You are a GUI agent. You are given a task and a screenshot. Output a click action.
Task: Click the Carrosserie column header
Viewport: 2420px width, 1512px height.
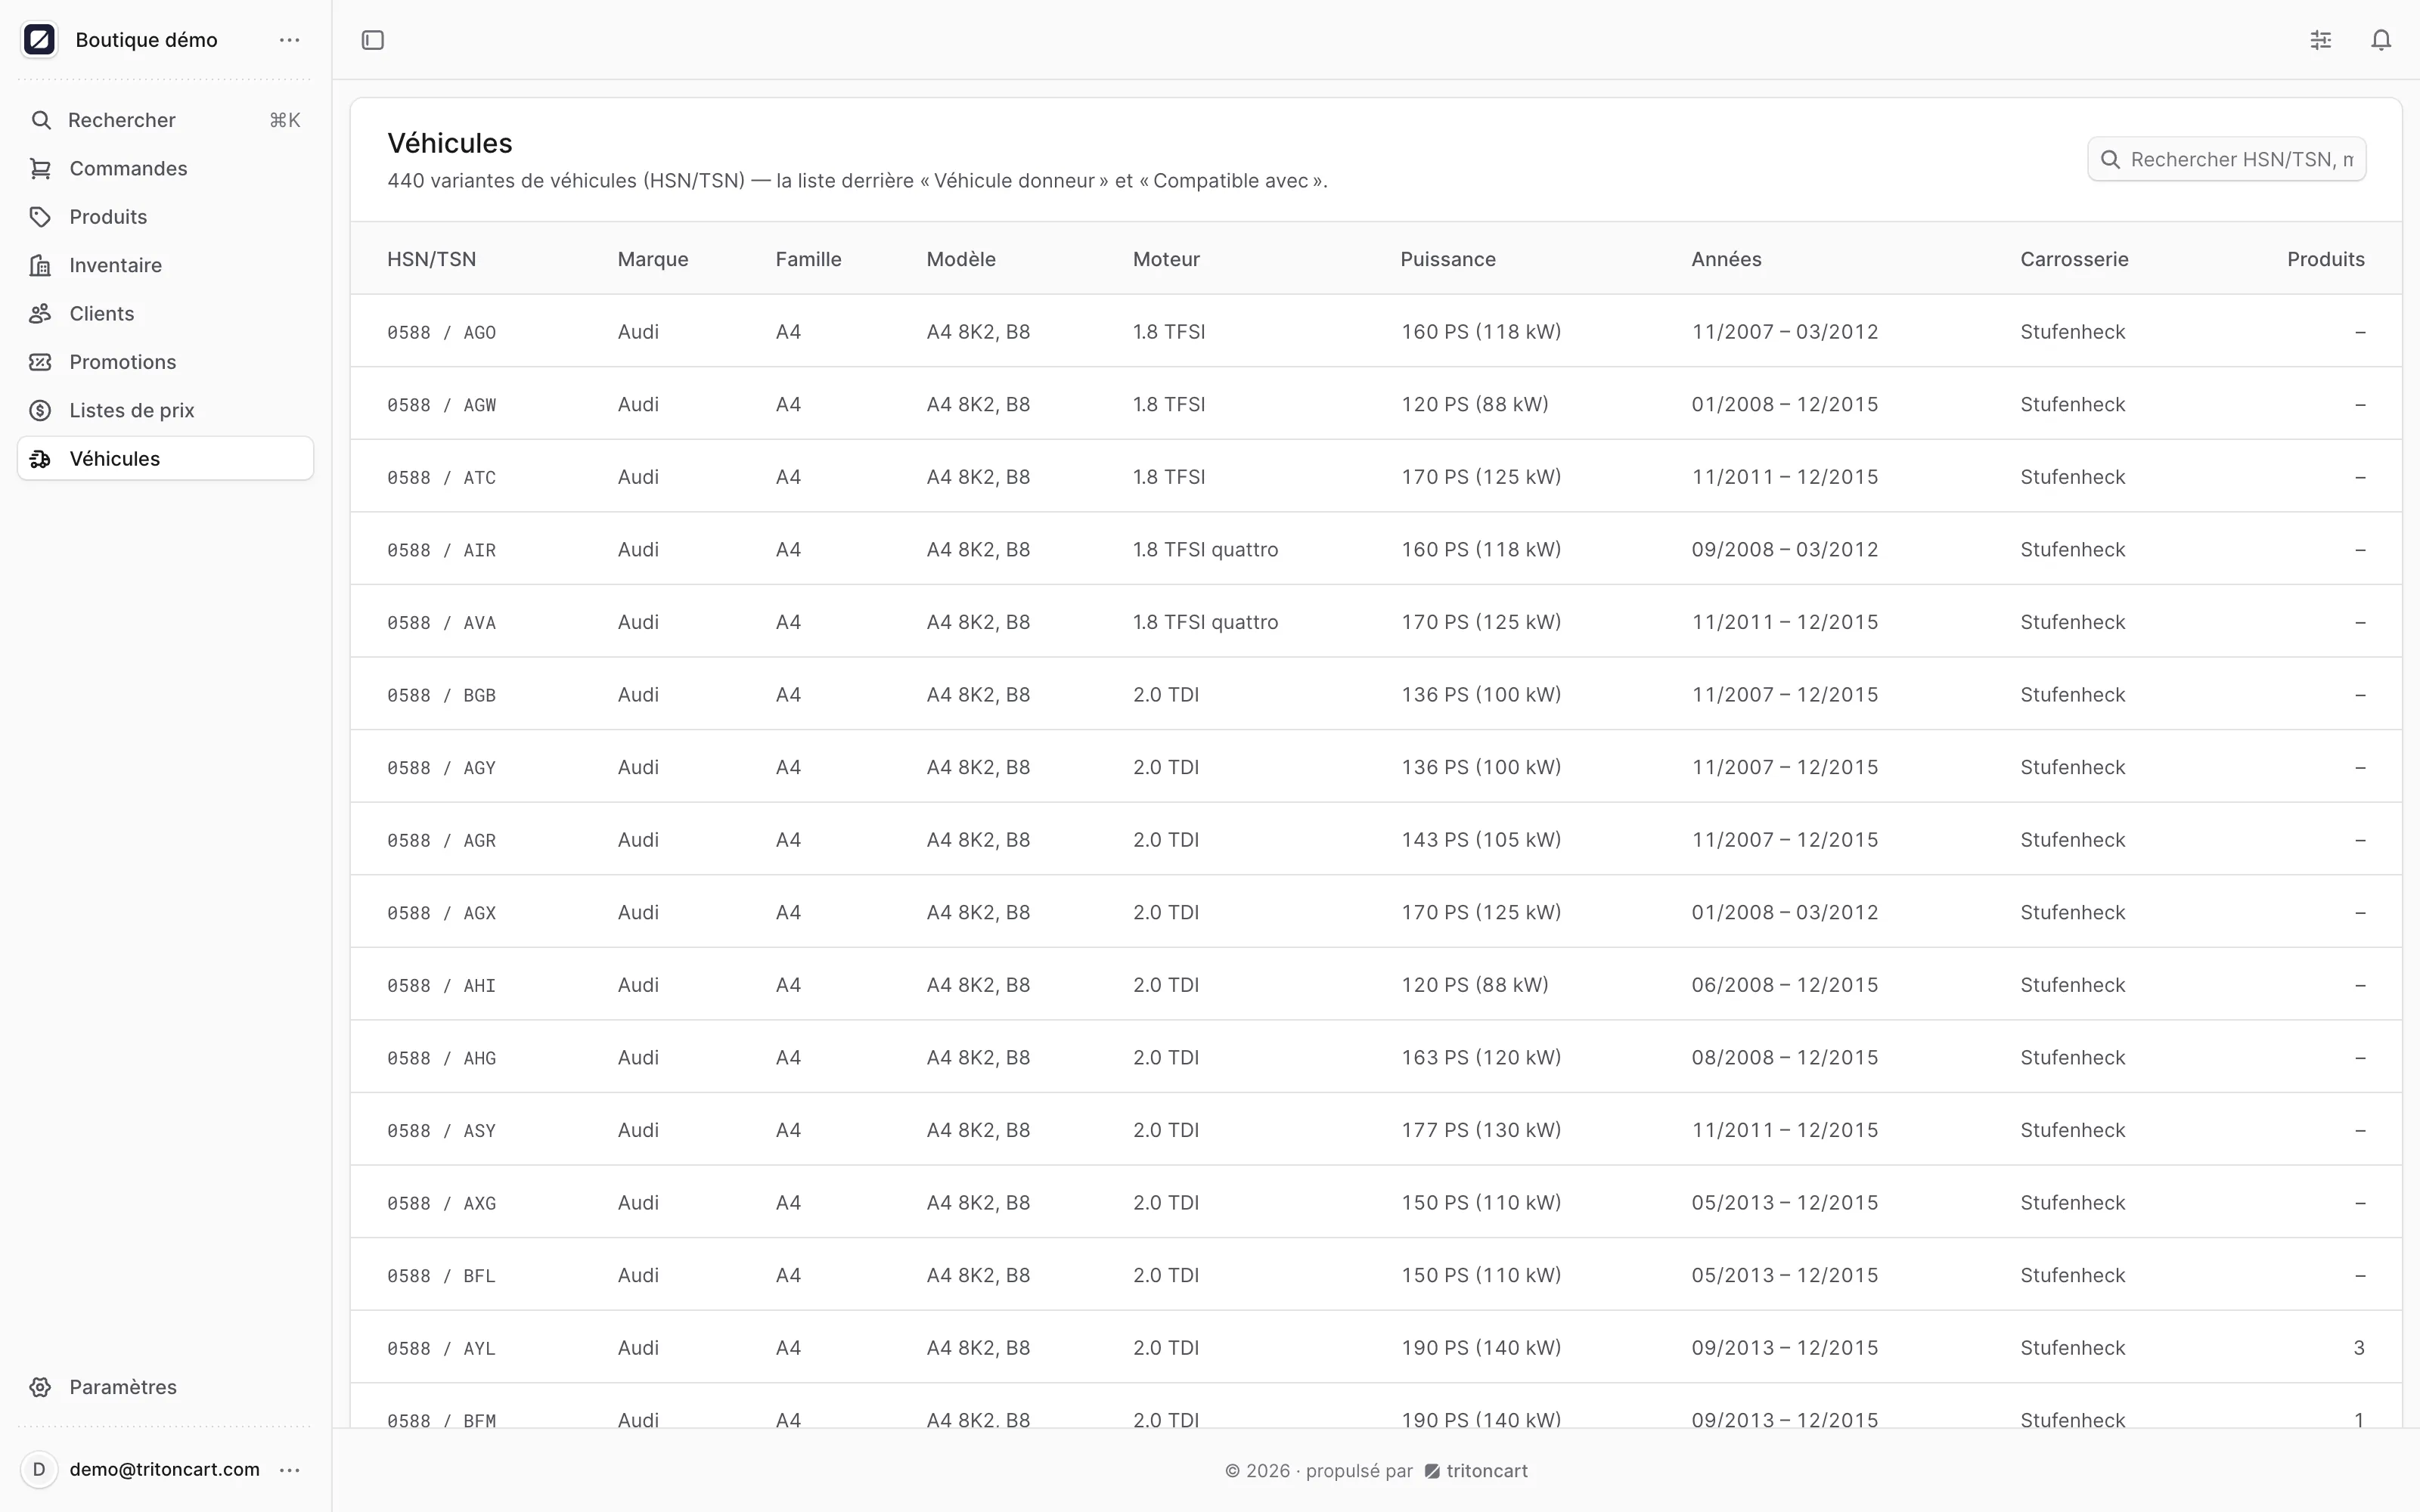pos(2074,259)
